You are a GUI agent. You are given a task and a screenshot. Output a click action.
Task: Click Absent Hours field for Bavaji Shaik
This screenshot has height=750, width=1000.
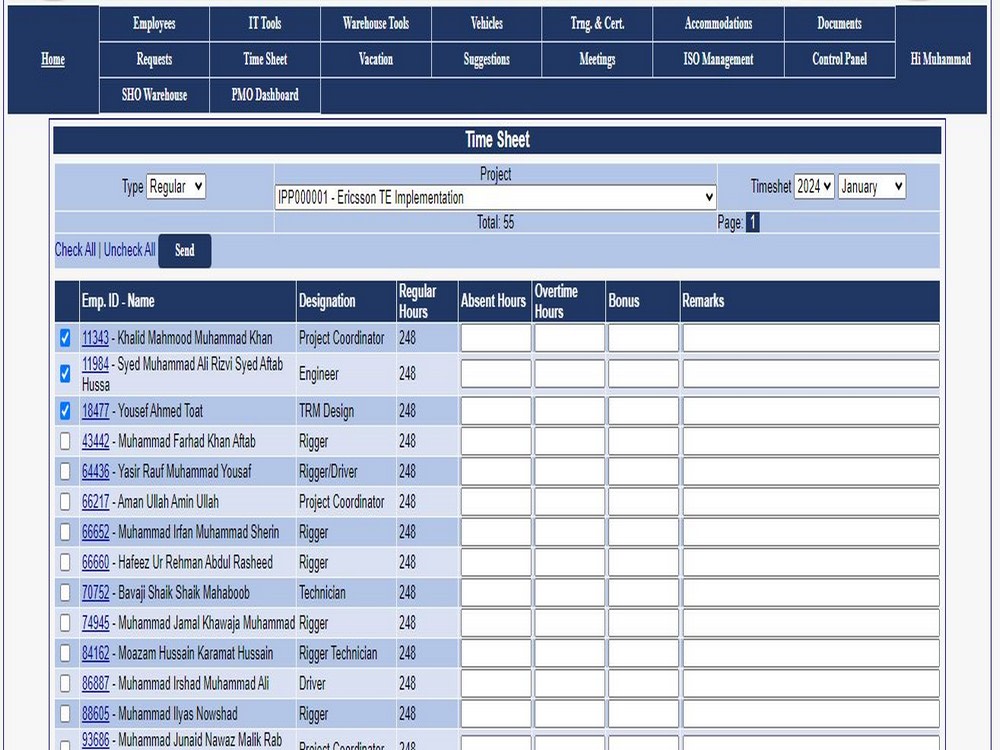point(496,592)
